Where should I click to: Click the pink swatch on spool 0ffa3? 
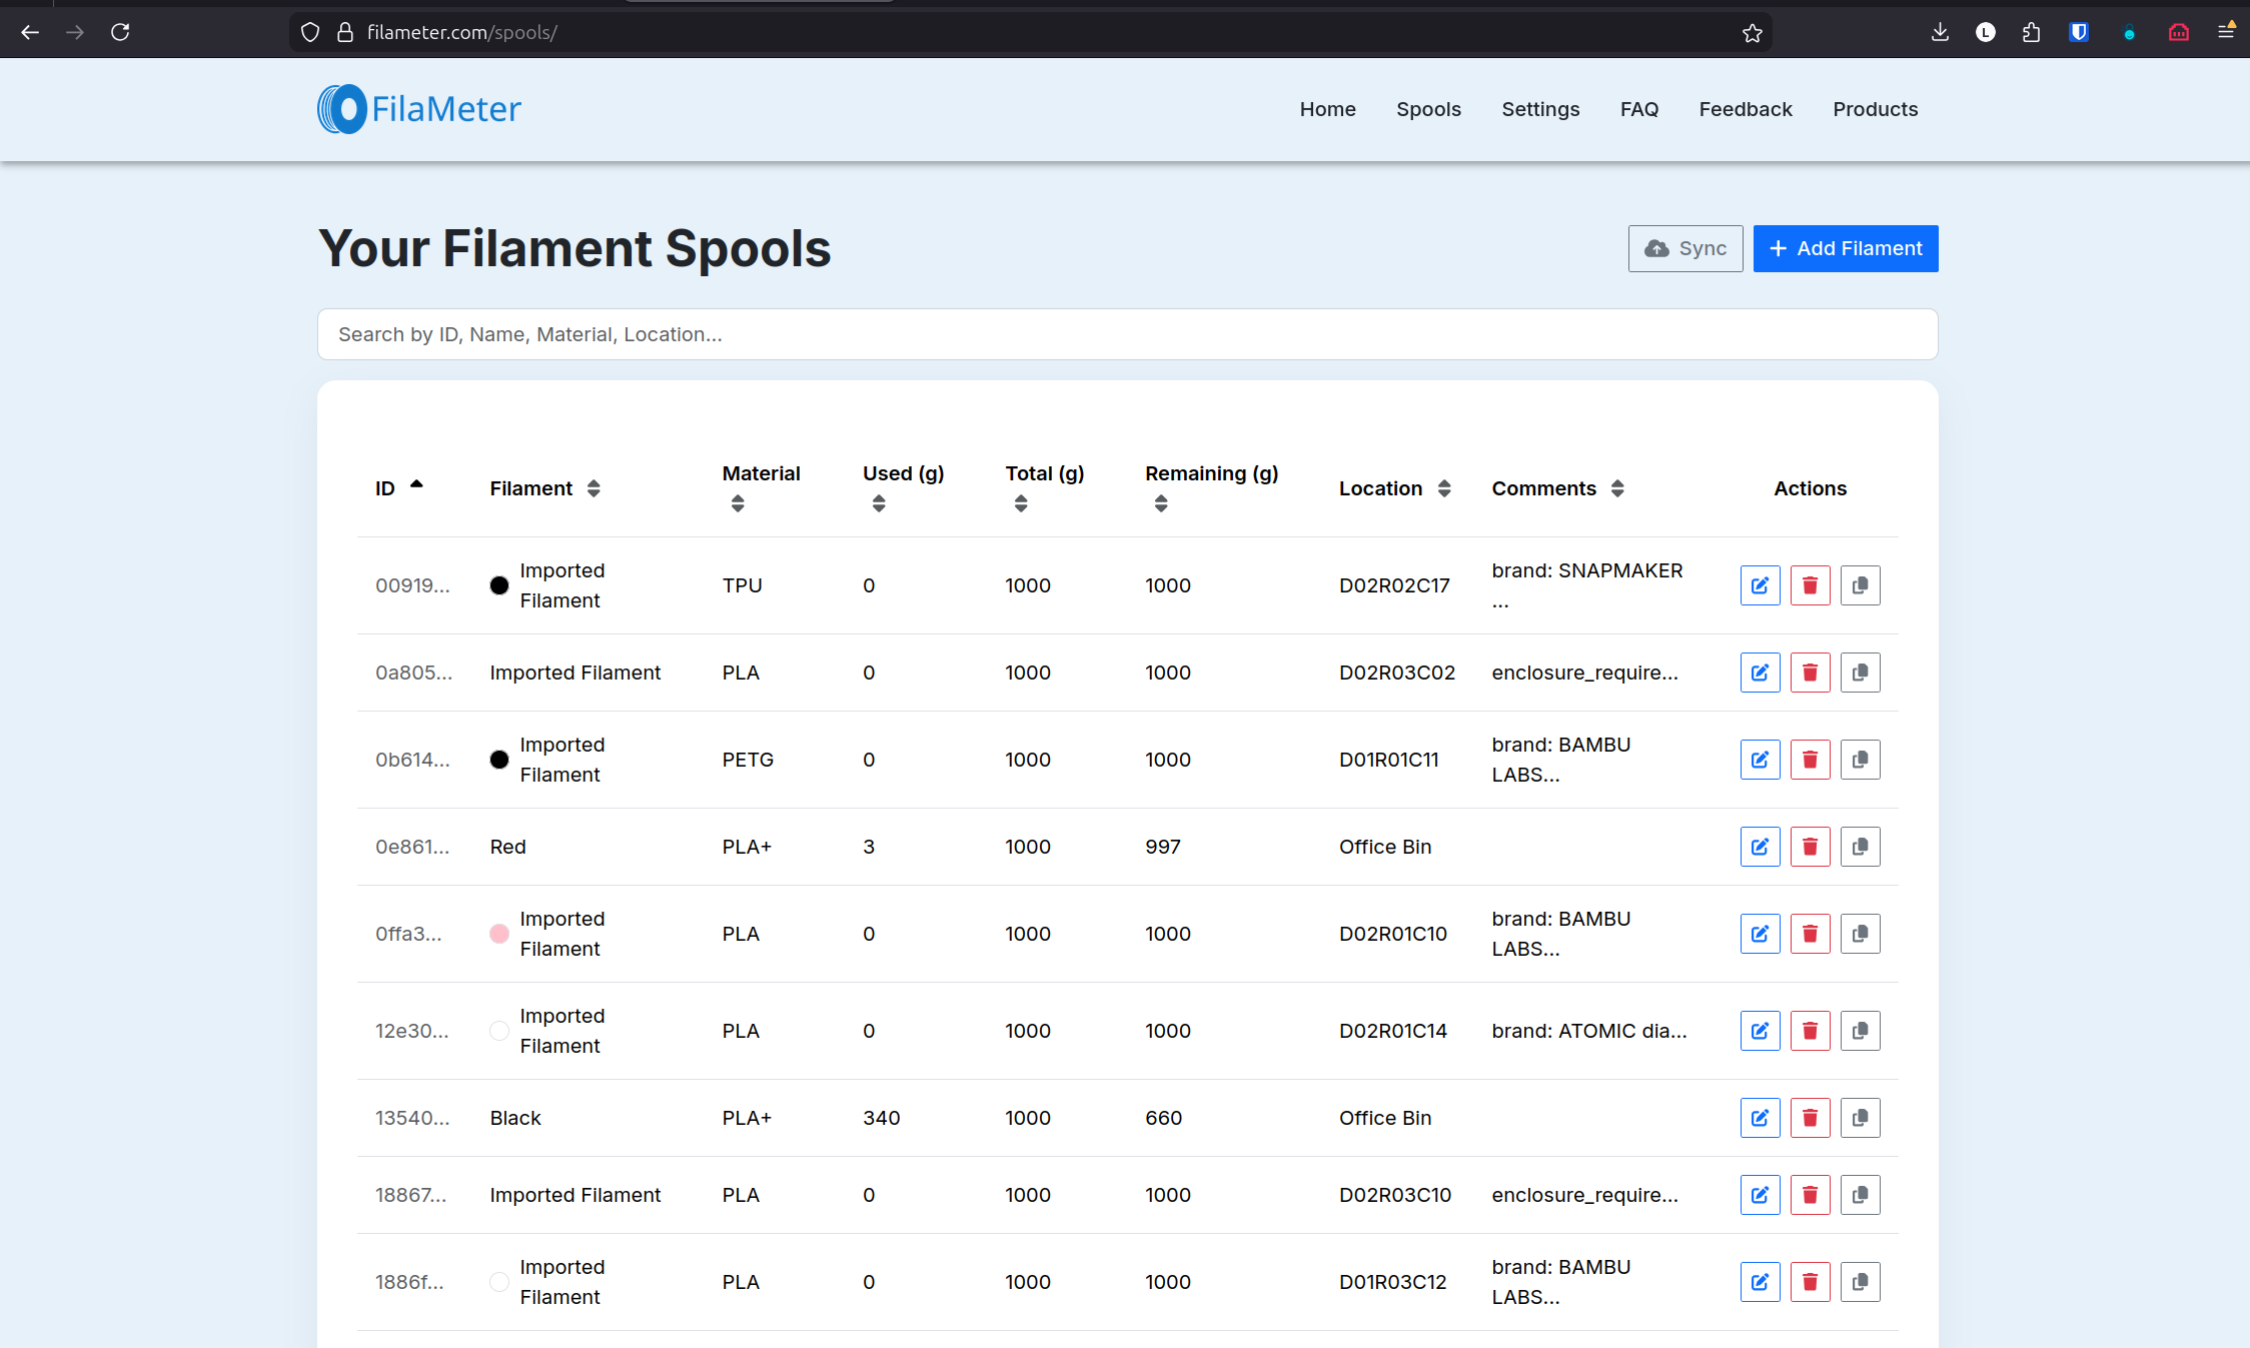[x=499, y=933]
